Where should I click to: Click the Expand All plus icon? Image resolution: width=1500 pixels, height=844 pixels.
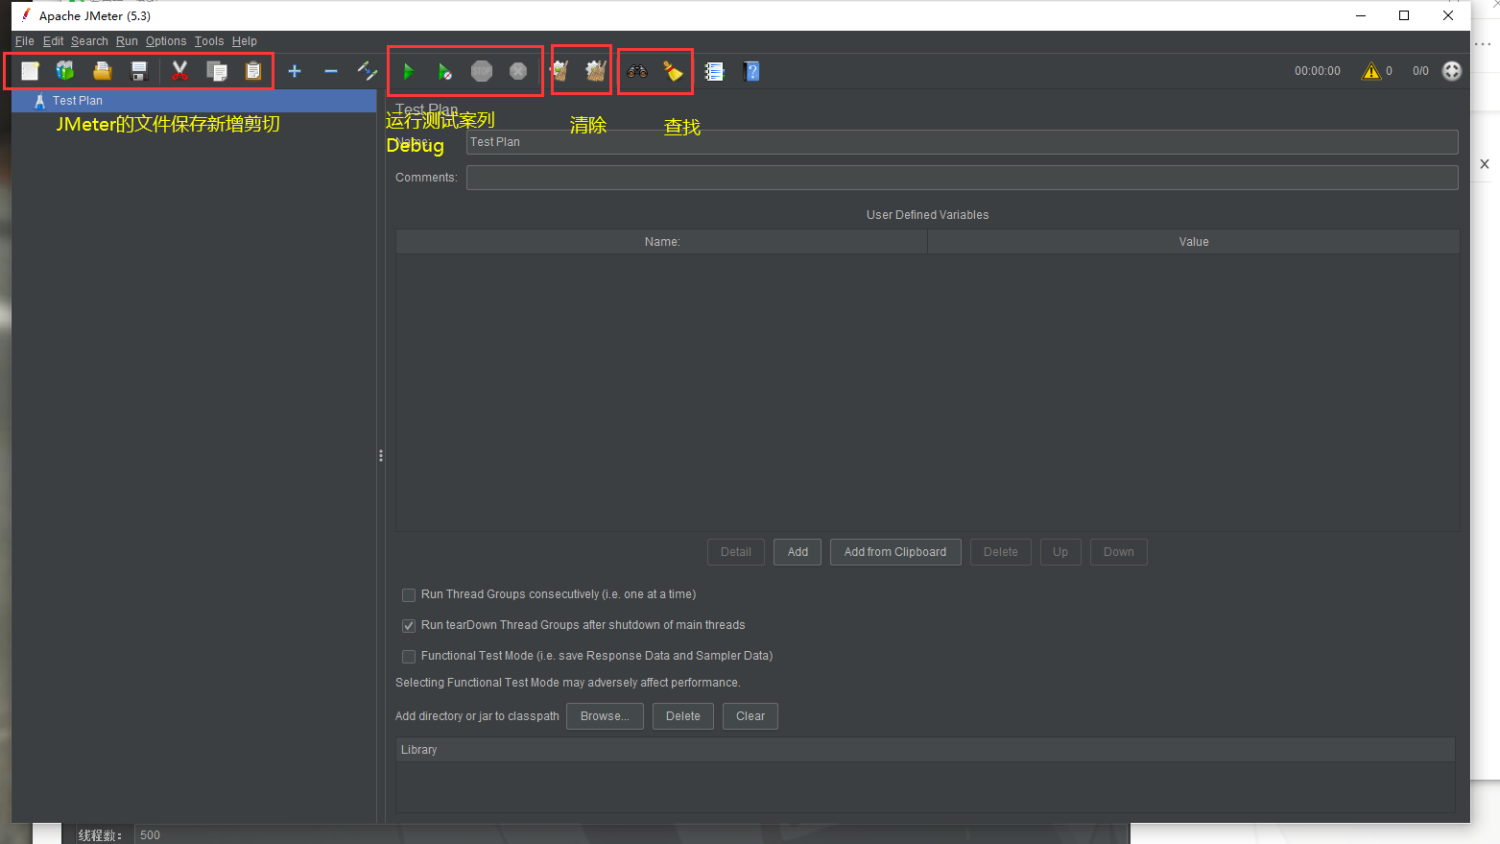(x=294, y=71)
